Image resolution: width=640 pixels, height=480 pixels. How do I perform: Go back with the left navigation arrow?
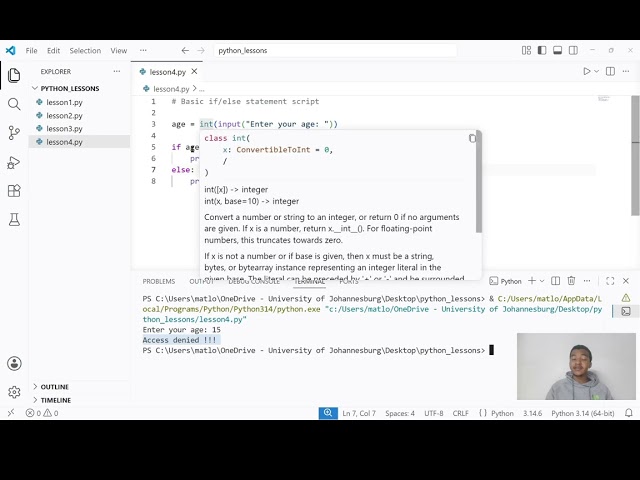pos(185,51)
